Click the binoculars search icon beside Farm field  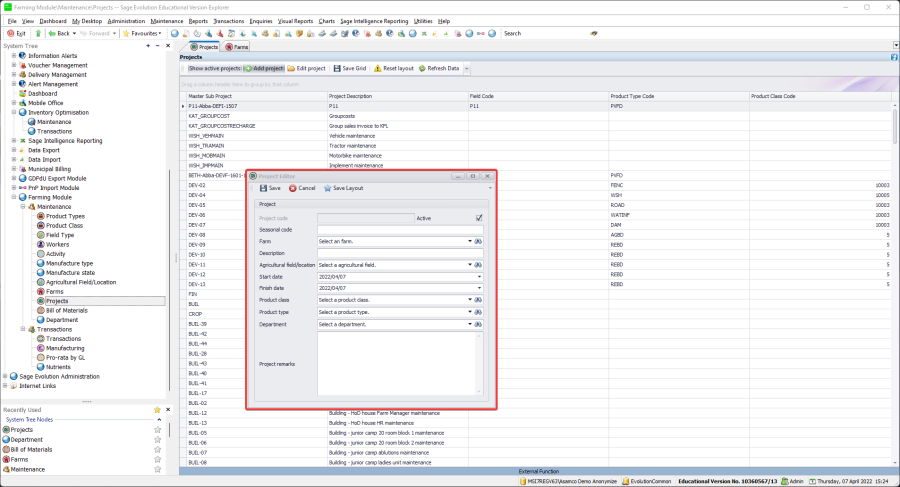479,241
